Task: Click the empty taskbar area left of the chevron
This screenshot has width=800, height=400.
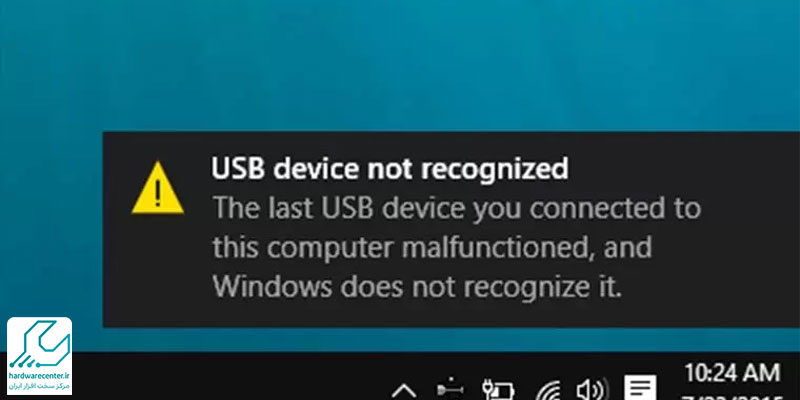Action: (230, 377)
